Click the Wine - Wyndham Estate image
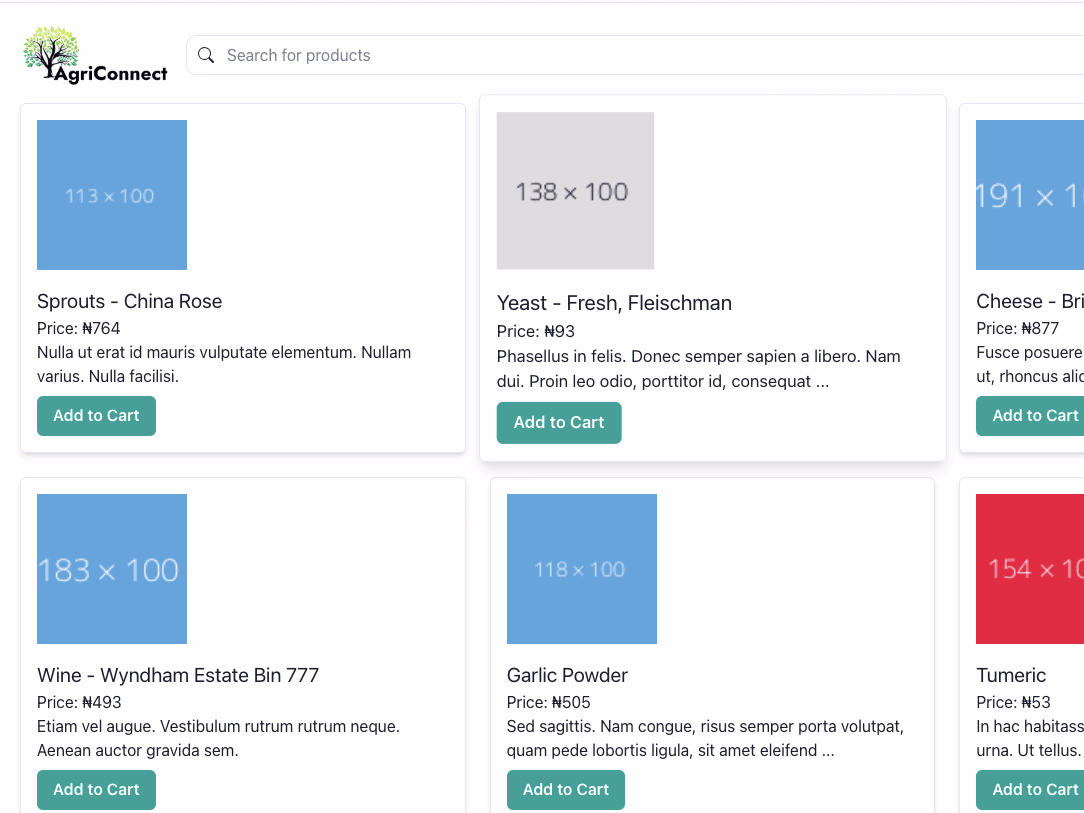Image resolution: width=1084 pixels, height=813 pixels. click(x=111, y=568)
